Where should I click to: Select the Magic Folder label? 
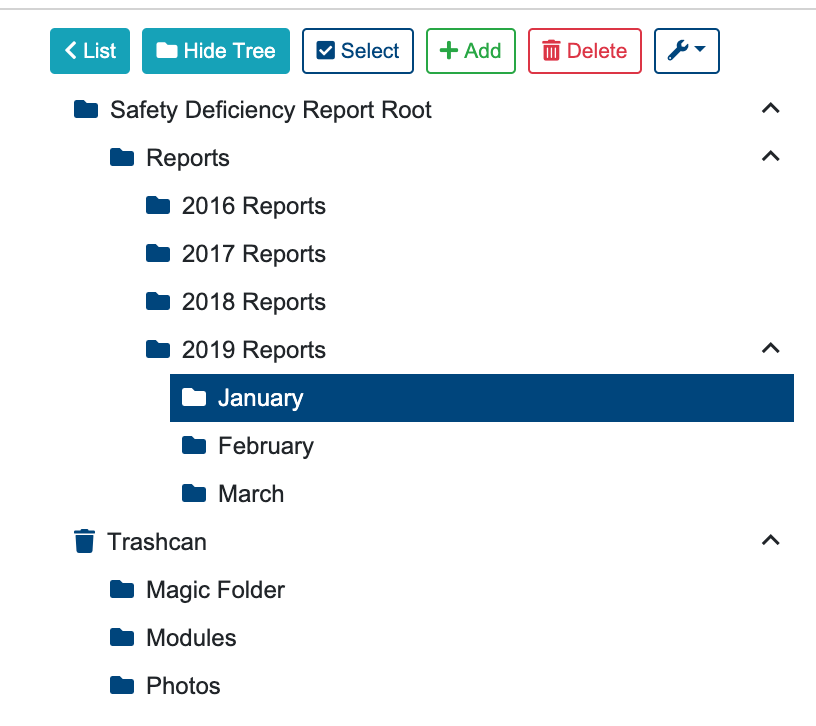(x=215, y=590)
